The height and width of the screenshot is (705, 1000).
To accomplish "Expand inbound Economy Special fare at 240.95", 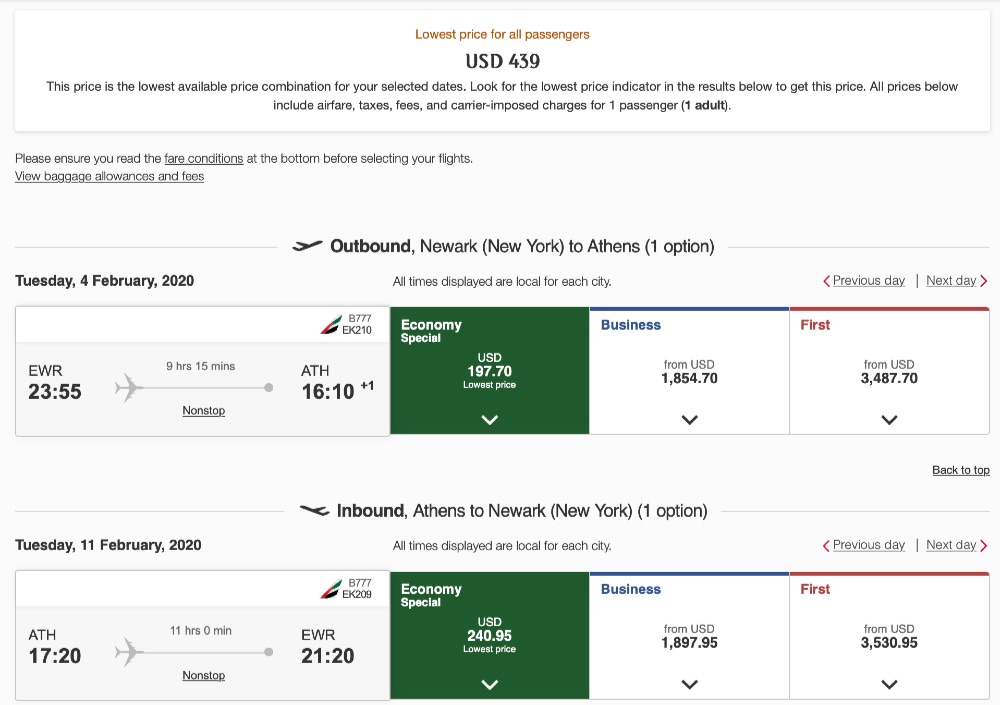I will (x=489, y=685).
